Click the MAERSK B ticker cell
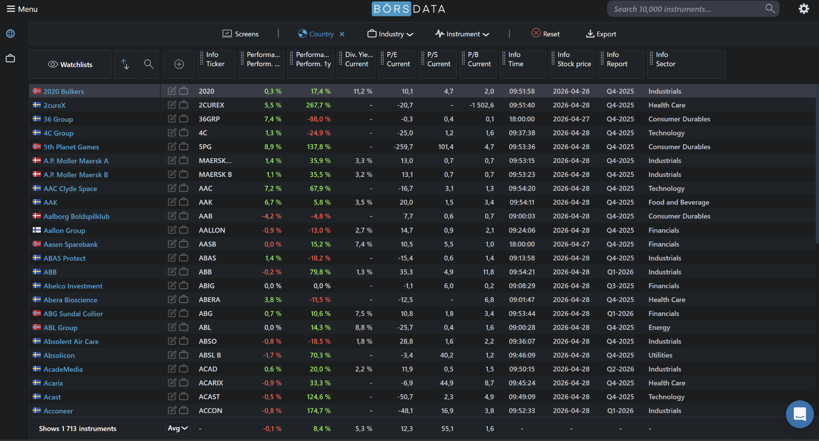Image resolution: width=819 pixels, height=441 pixels. tap(215, 175)
